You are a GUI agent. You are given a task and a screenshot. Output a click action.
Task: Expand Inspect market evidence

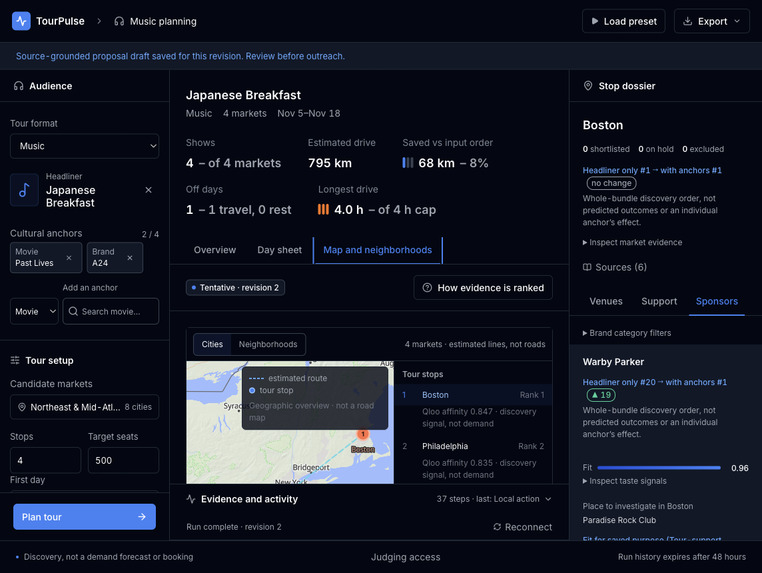click(x=632, y=242)
